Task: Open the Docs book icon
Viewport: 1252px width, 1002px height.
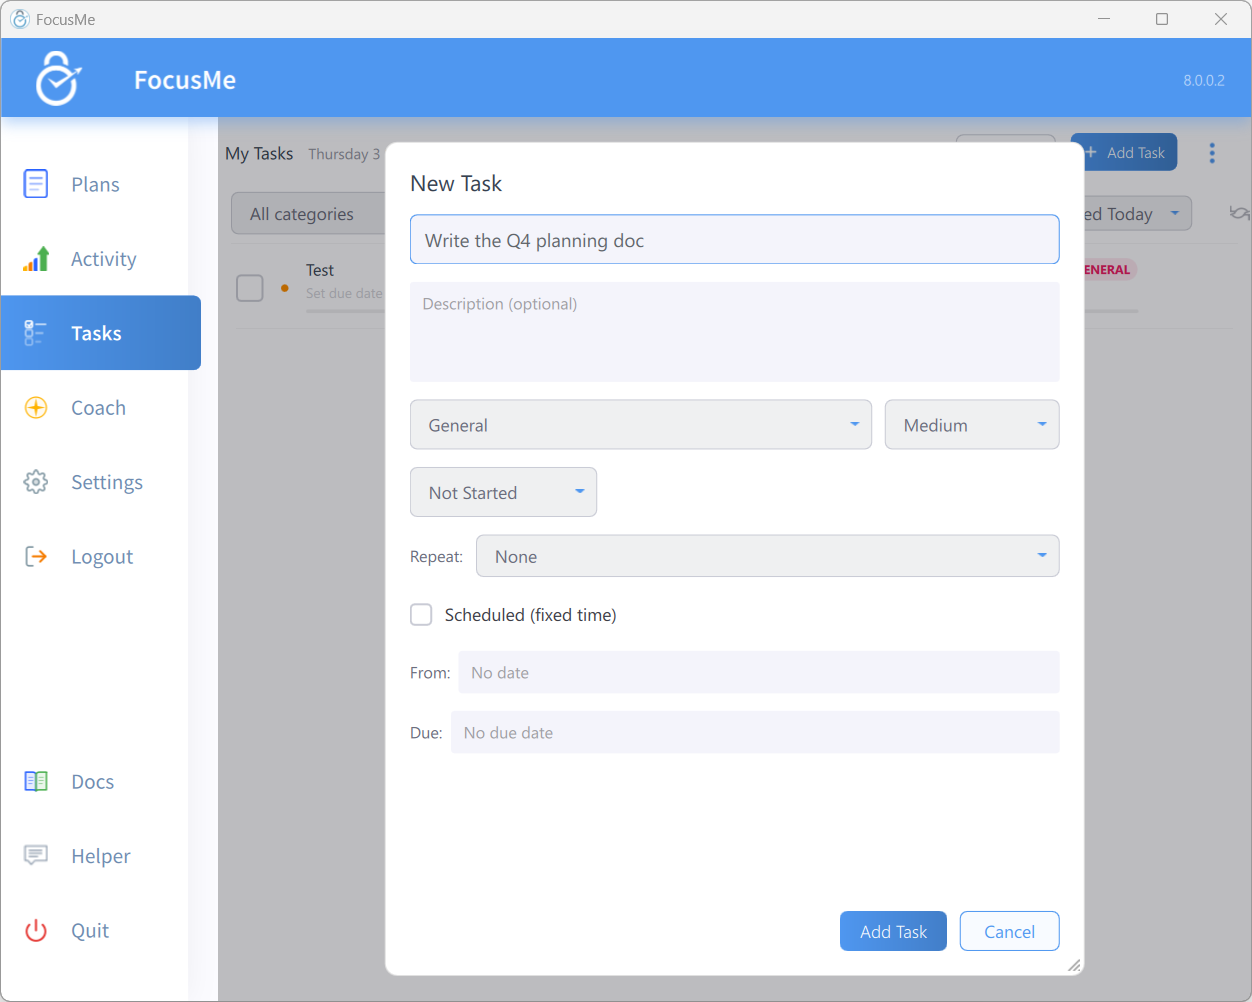Action: pos(36,782)
